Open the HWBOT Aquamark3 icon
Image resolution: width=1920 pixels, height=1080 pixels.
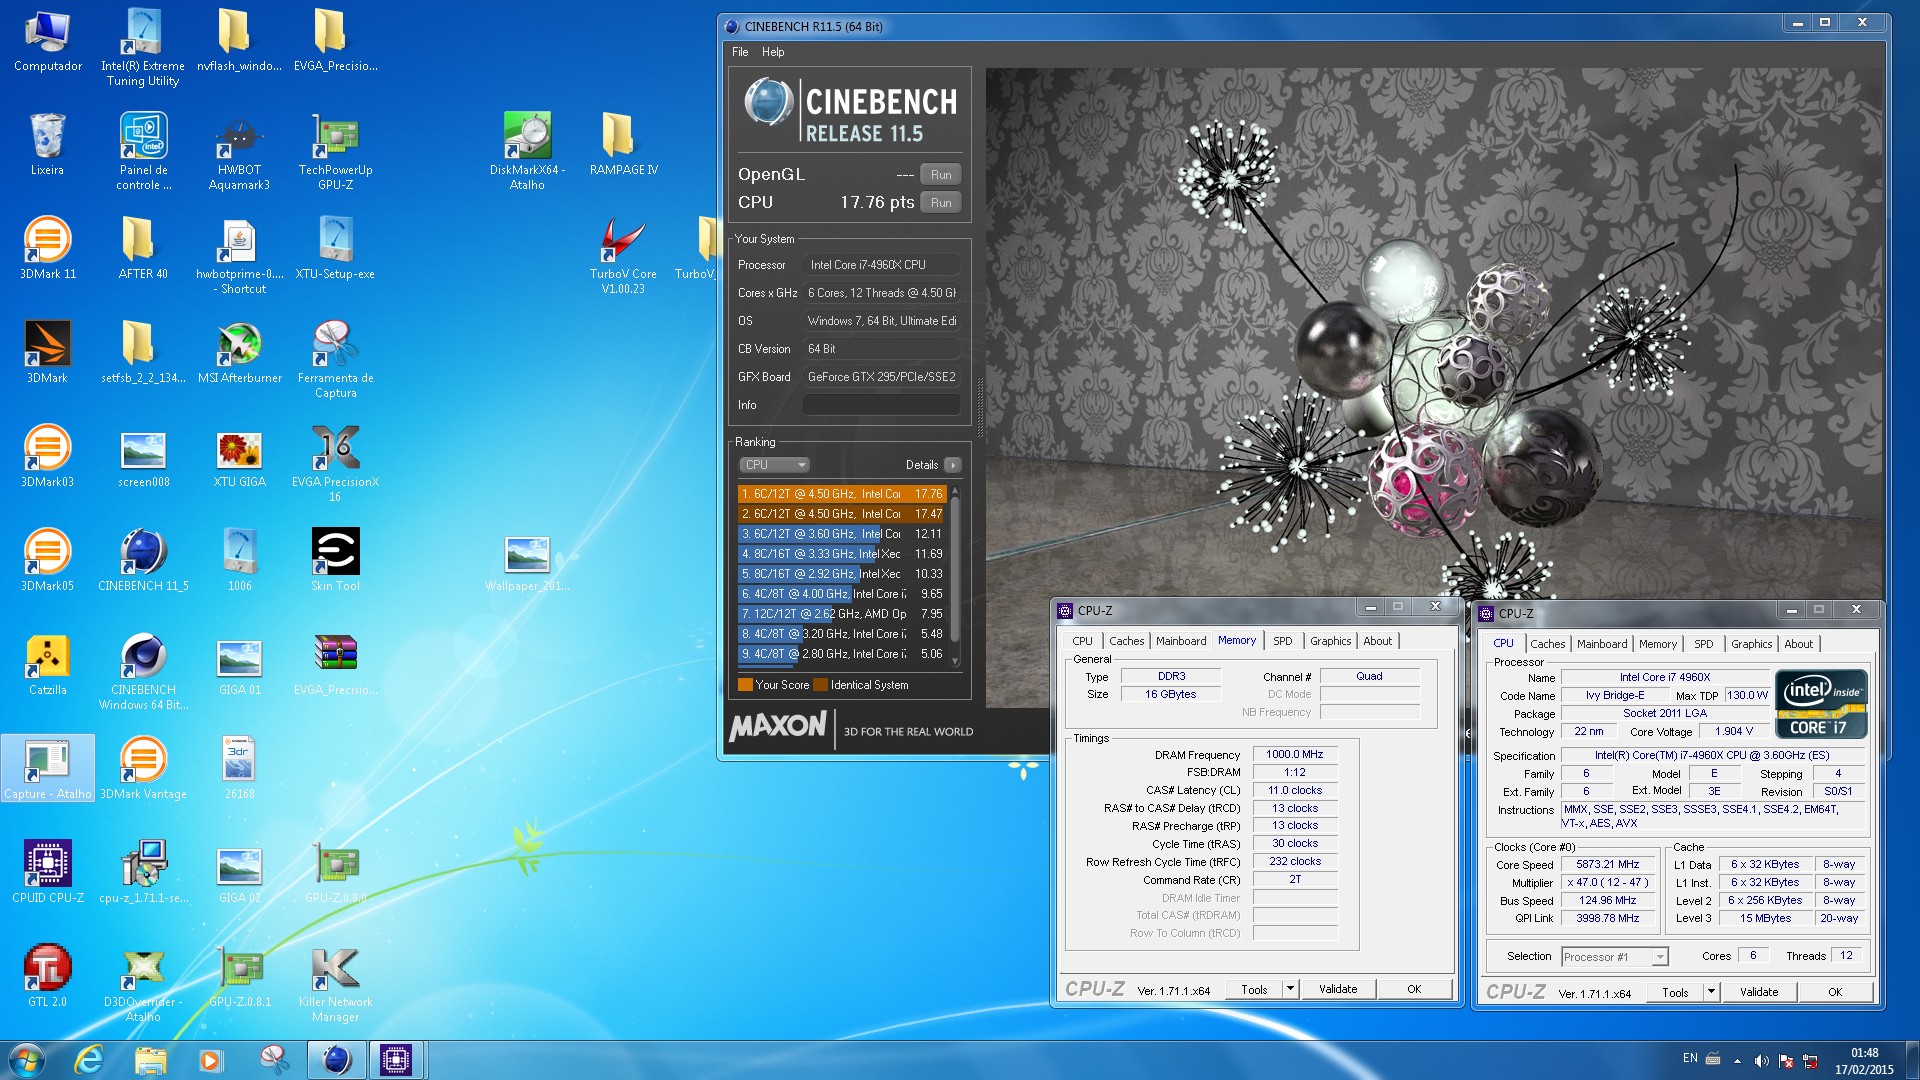pos(239,152)
